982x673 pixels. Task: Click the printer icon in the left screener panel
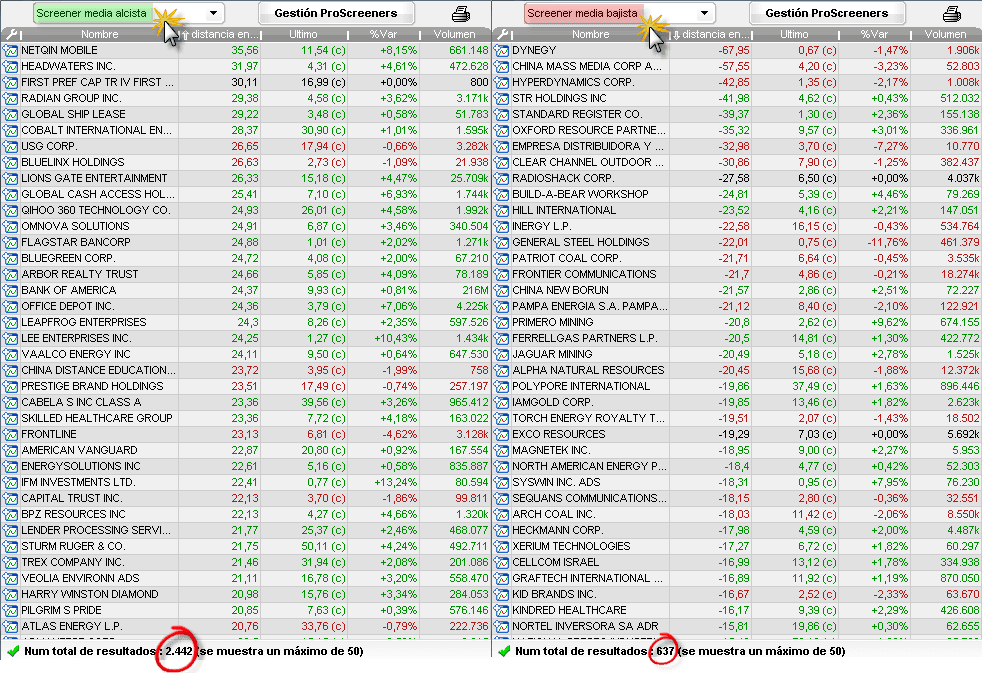(x=461, y=13)
